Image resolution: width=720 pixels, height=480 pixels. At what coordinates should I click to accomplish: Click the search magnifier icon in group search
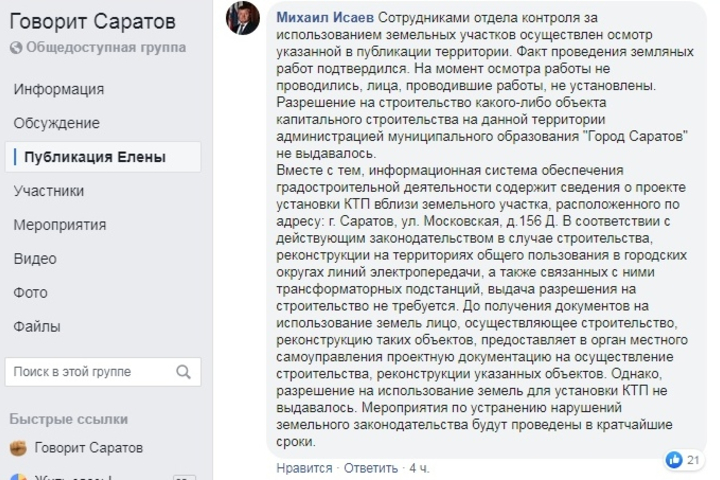click(183, 372)
